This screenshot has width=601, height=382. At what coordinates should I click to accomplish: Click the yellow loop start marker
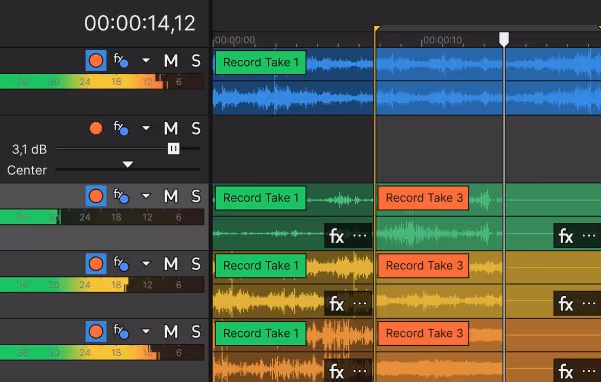pos(377,29)
